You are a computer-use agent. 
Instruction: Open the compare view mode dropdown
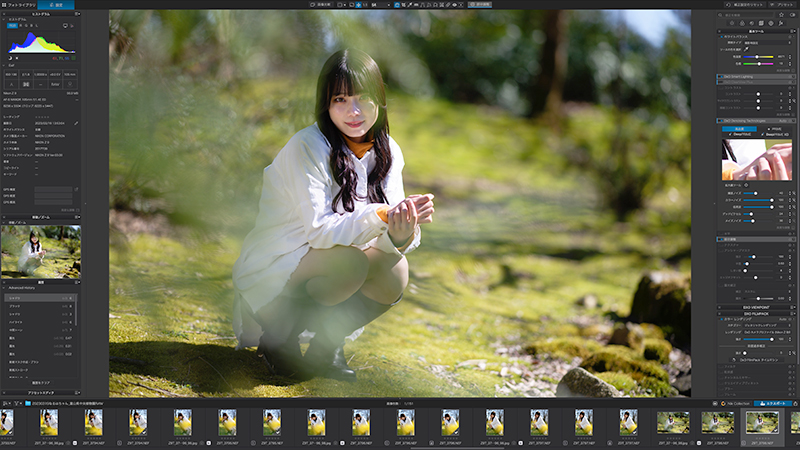tap(344, 5)
